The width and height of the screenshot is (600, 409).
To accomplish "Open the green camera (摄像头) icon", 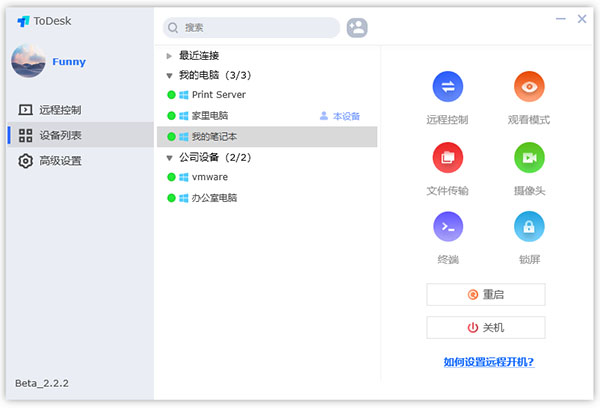I will (529, 158).
